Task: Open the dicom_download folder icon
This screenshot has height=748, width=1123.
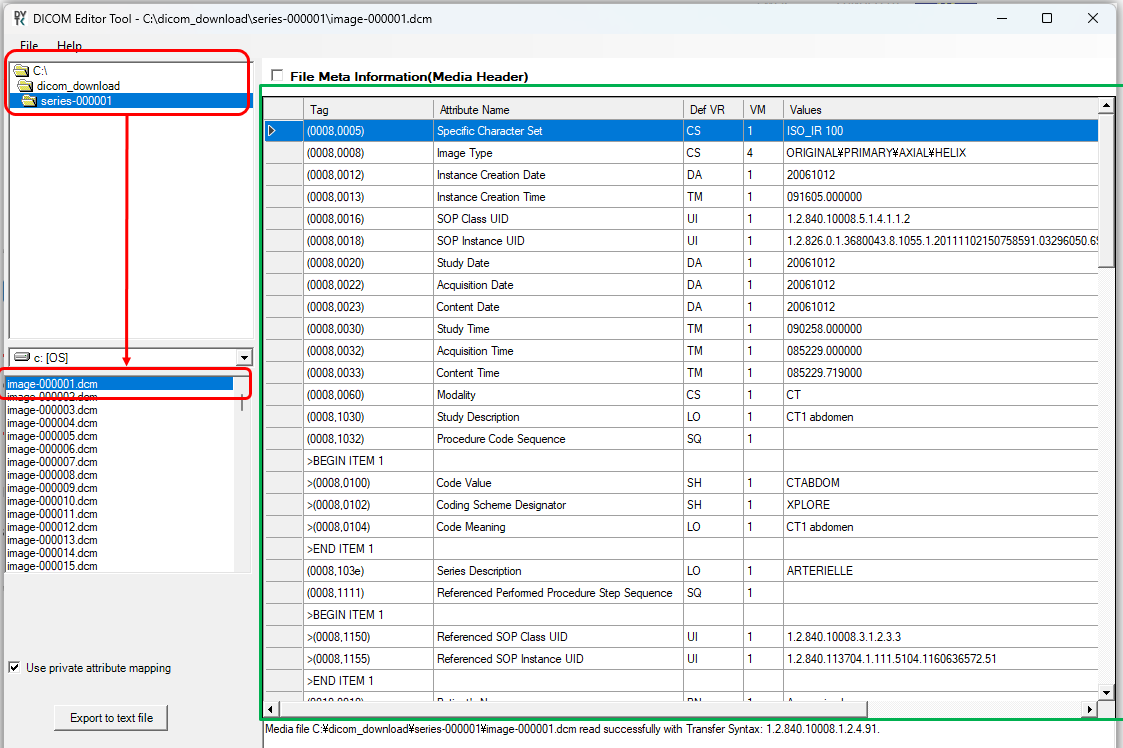Action: click(25, 86)
